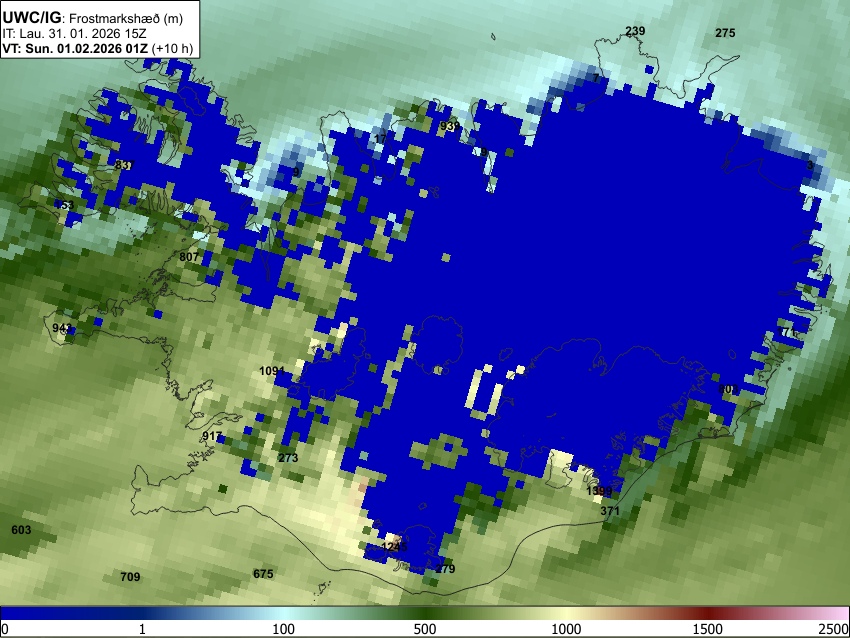
Task: Click the 17 value on the map
Action: point(381,139)
